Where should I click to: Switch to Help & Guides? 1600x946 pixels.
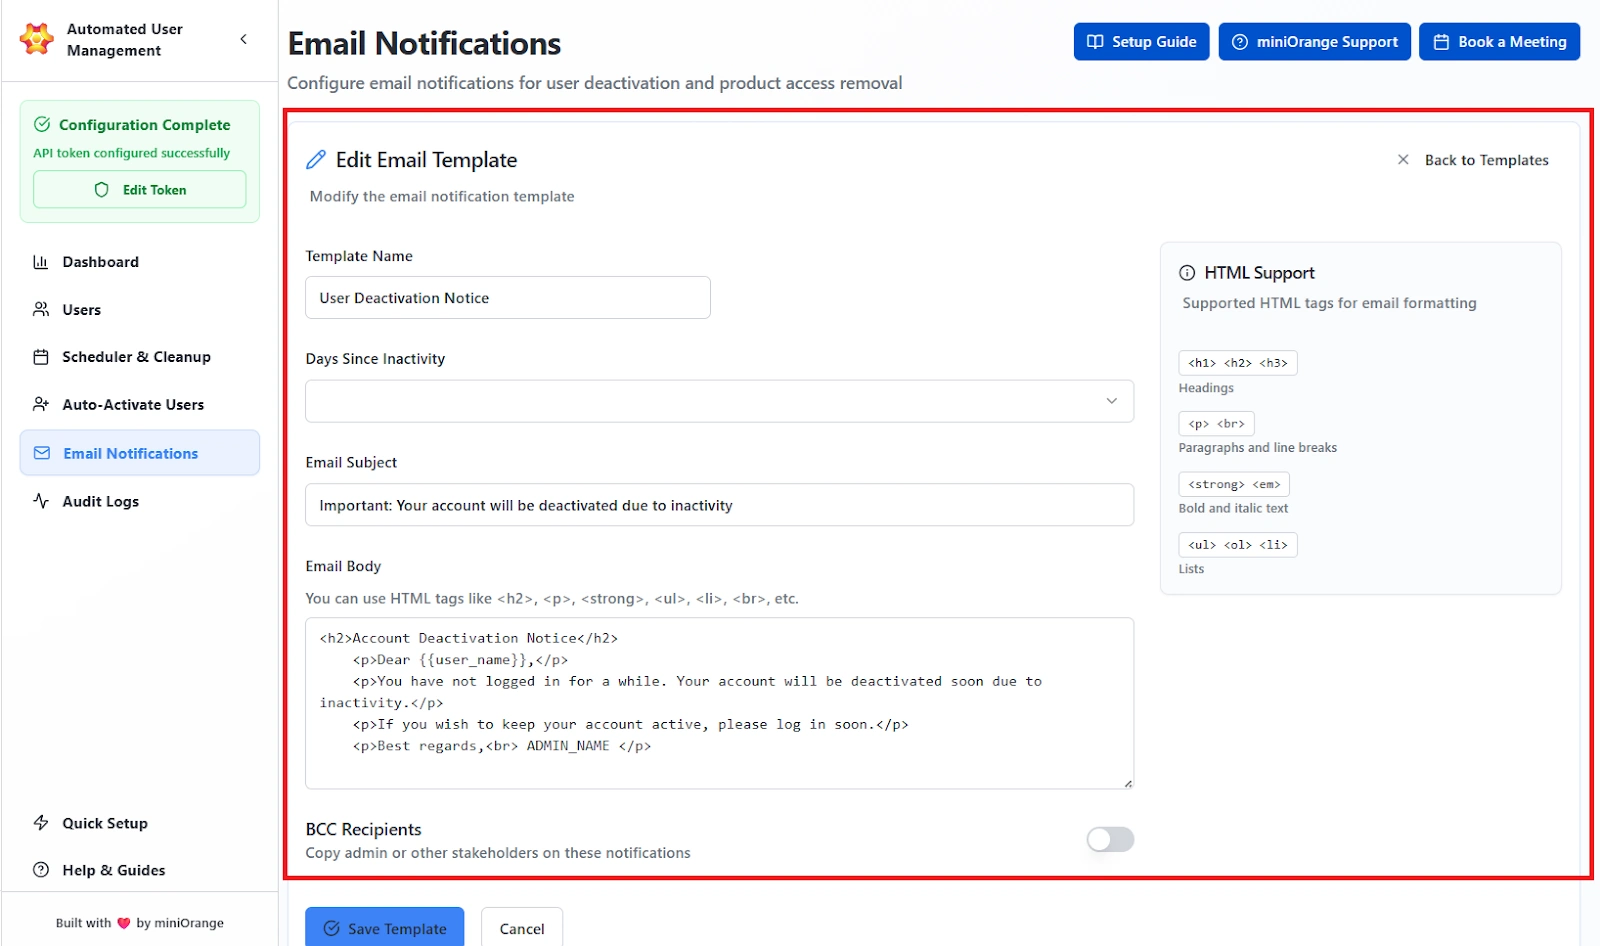click(x=111, y=869)
